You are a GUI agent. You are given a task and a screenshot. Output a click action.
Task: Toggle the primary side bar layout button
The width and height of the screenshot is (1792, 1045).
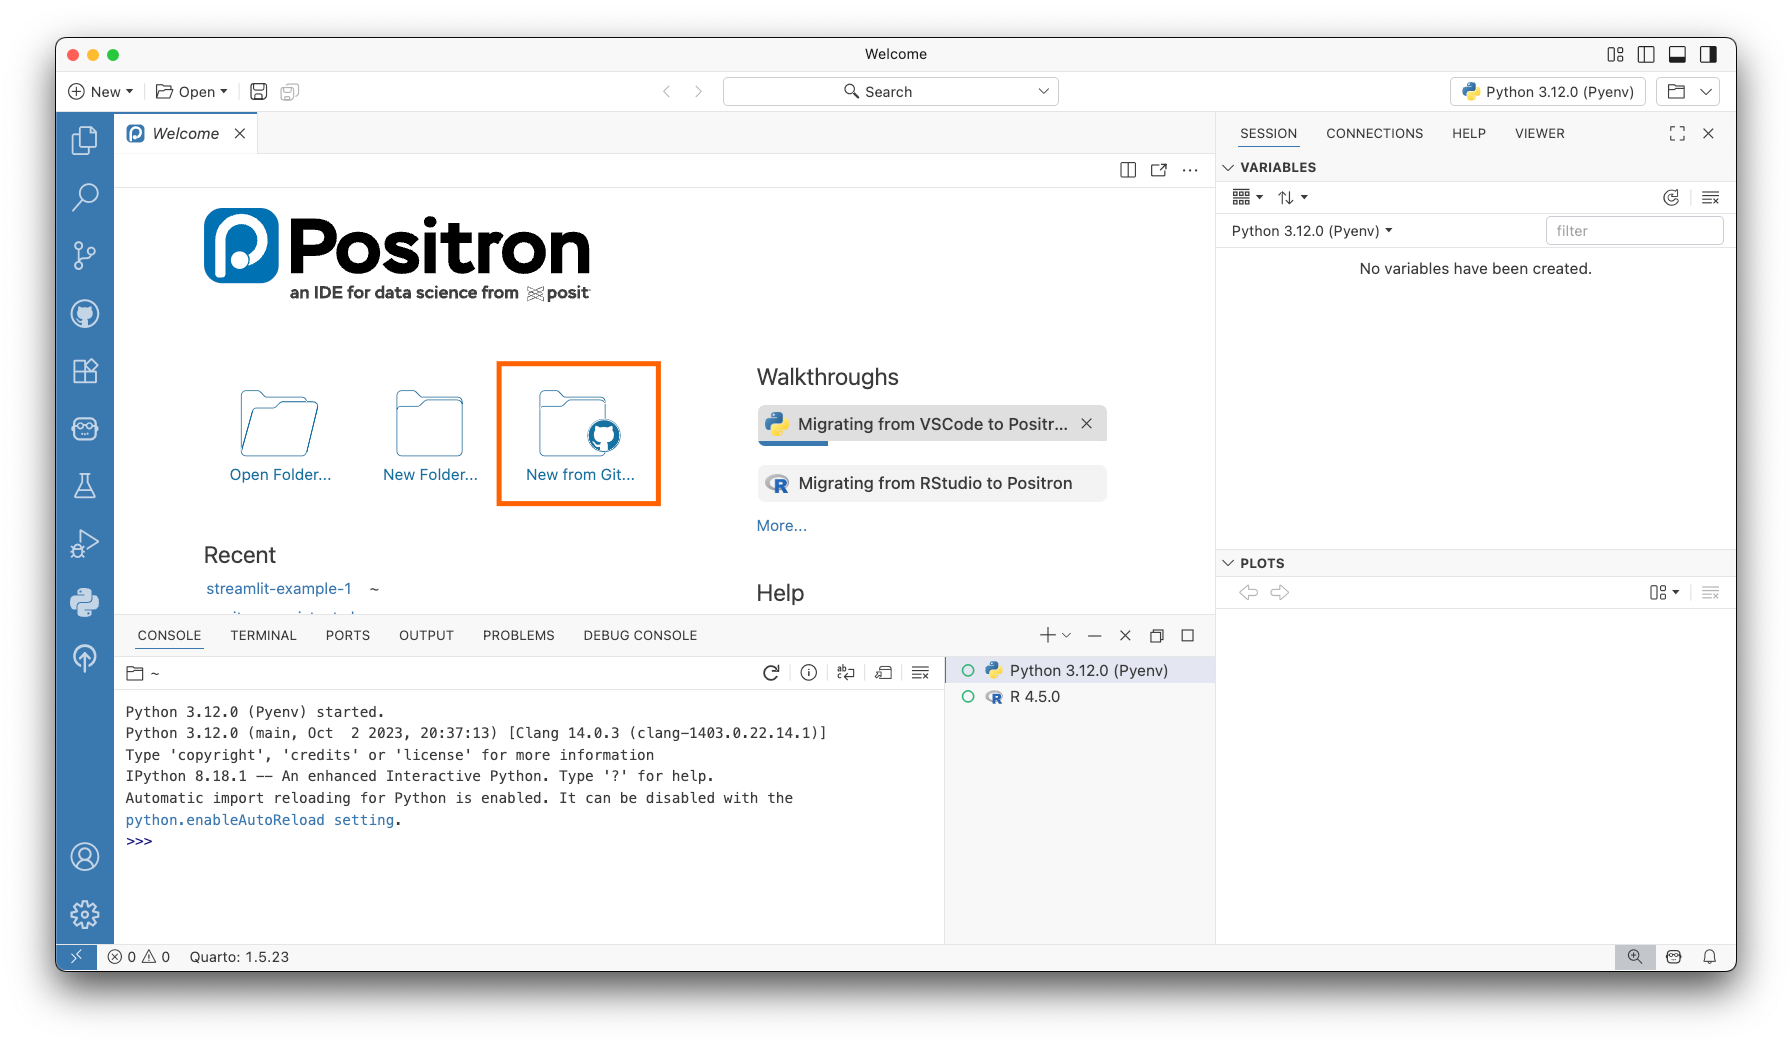[x=1646, y=54]
